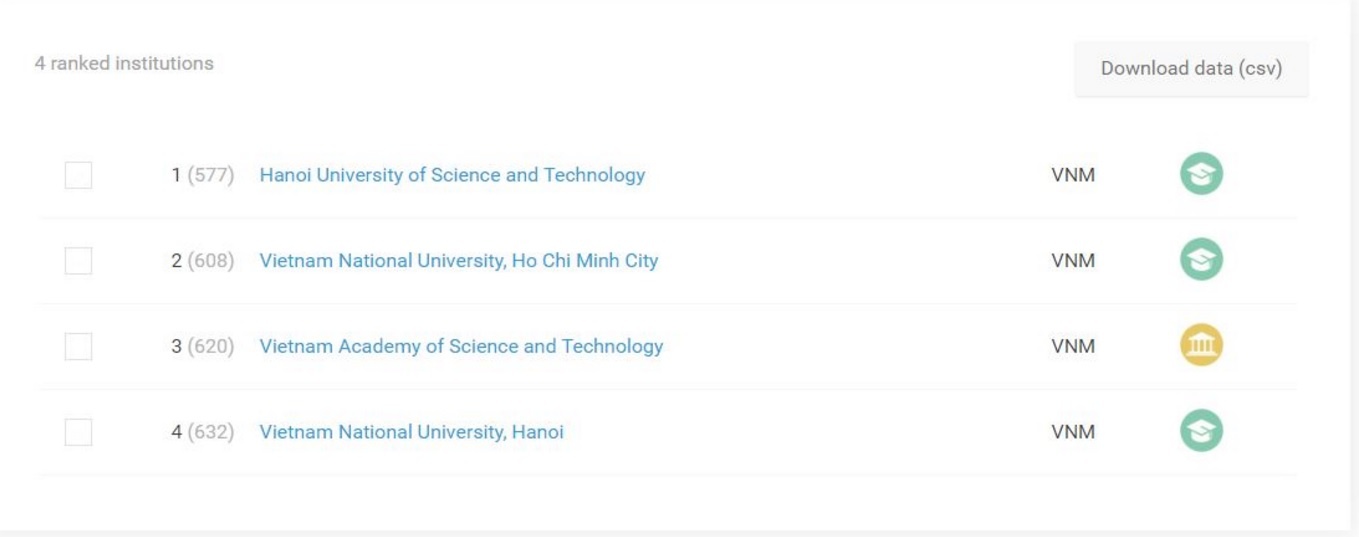Go to Vietnam National University, Hanoi link
Viewport: 1359px width, 537px height.
coord(411,432)
